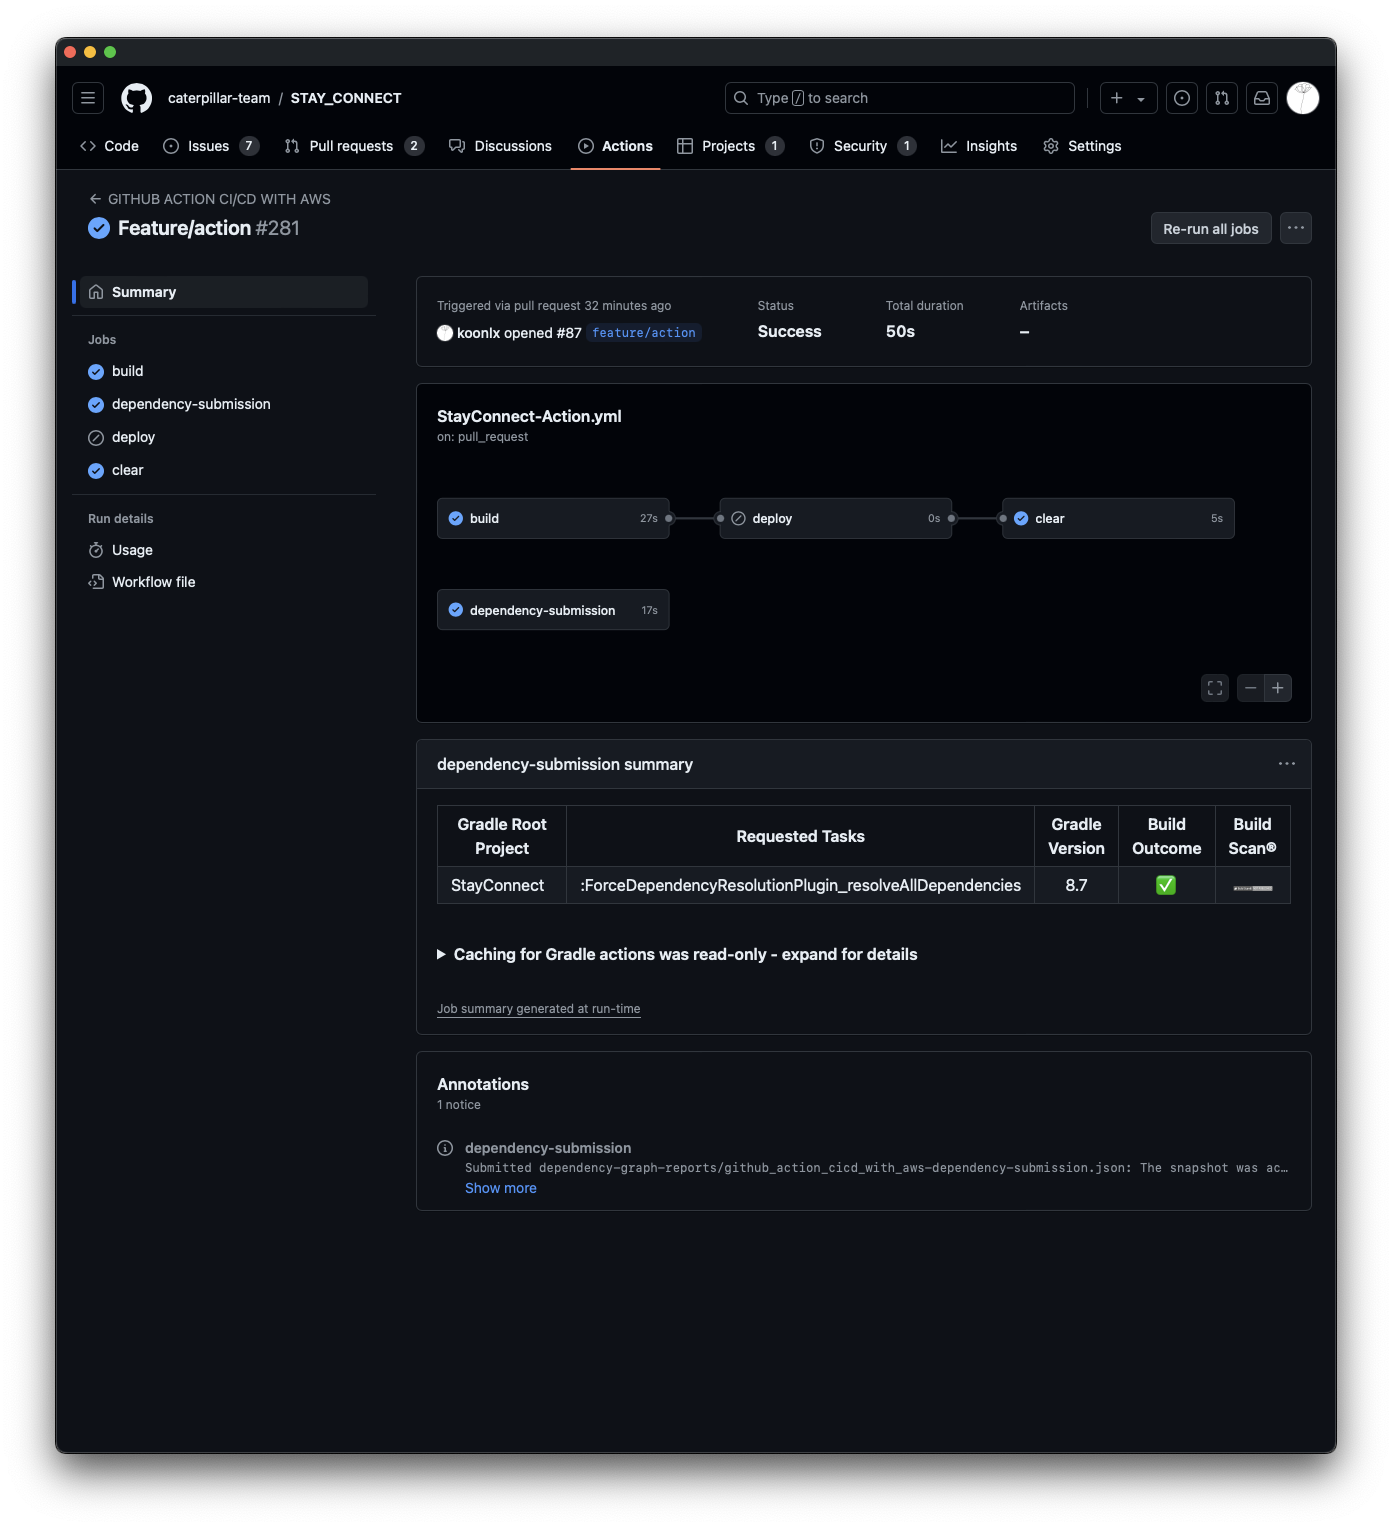1392x1527 pixels.
Task: Click dependency-submission node in workflow graph
Action: point(553,610)
